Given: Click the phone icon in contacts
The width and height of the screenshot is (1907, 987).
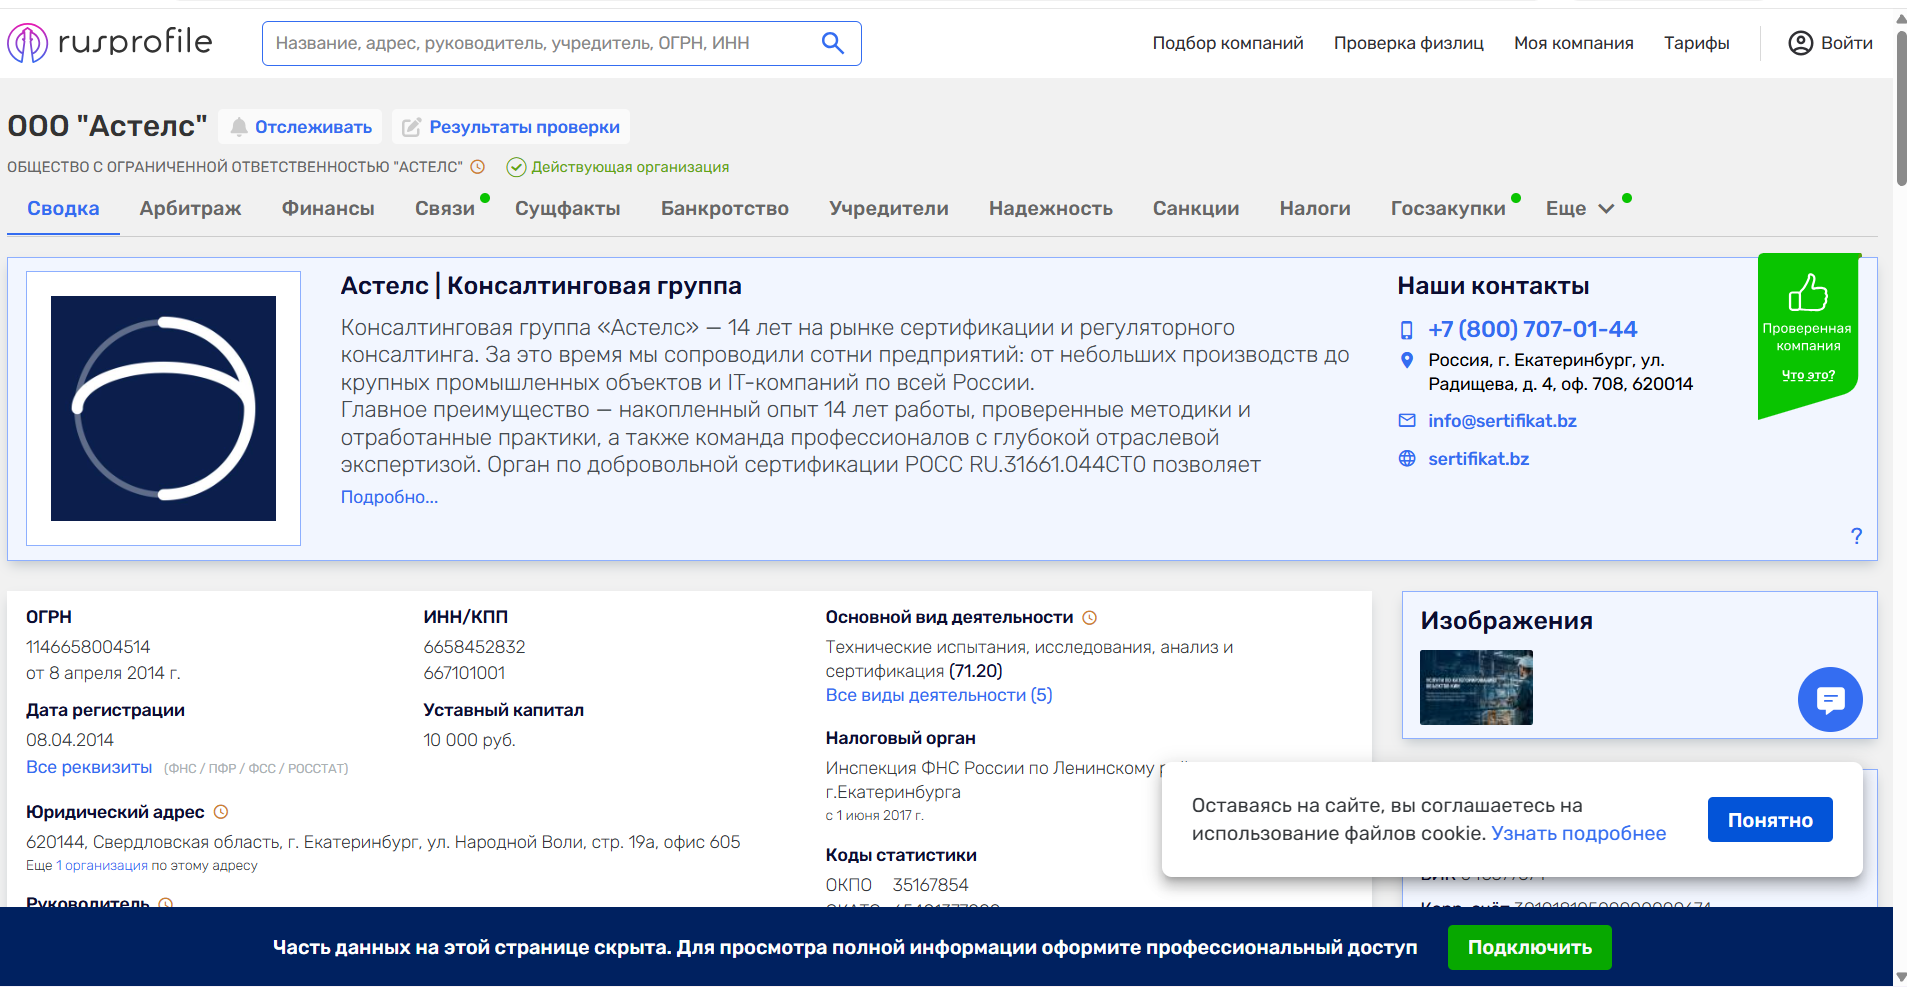Looking at the screenshot, I should pos(1406,330).
